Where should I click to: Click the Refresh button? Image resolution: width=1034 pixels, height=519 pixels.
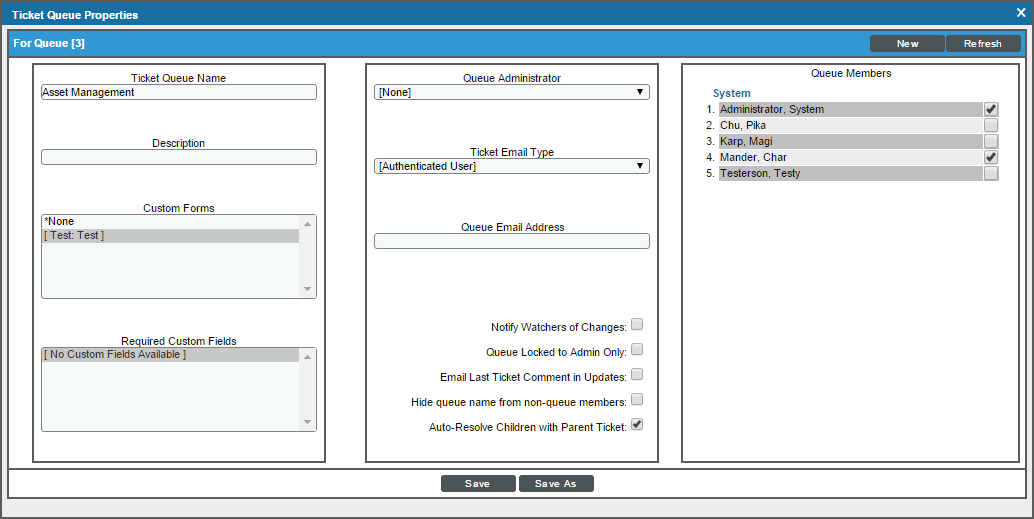pos(982,44)
